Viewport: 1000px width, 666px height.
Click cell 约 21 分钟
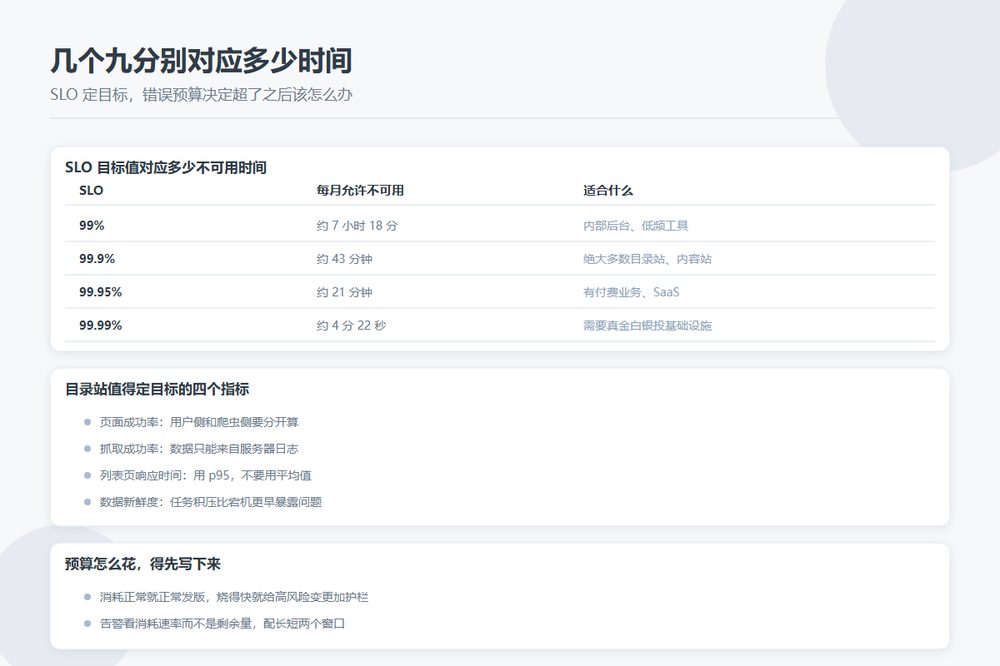pos(344,292)
